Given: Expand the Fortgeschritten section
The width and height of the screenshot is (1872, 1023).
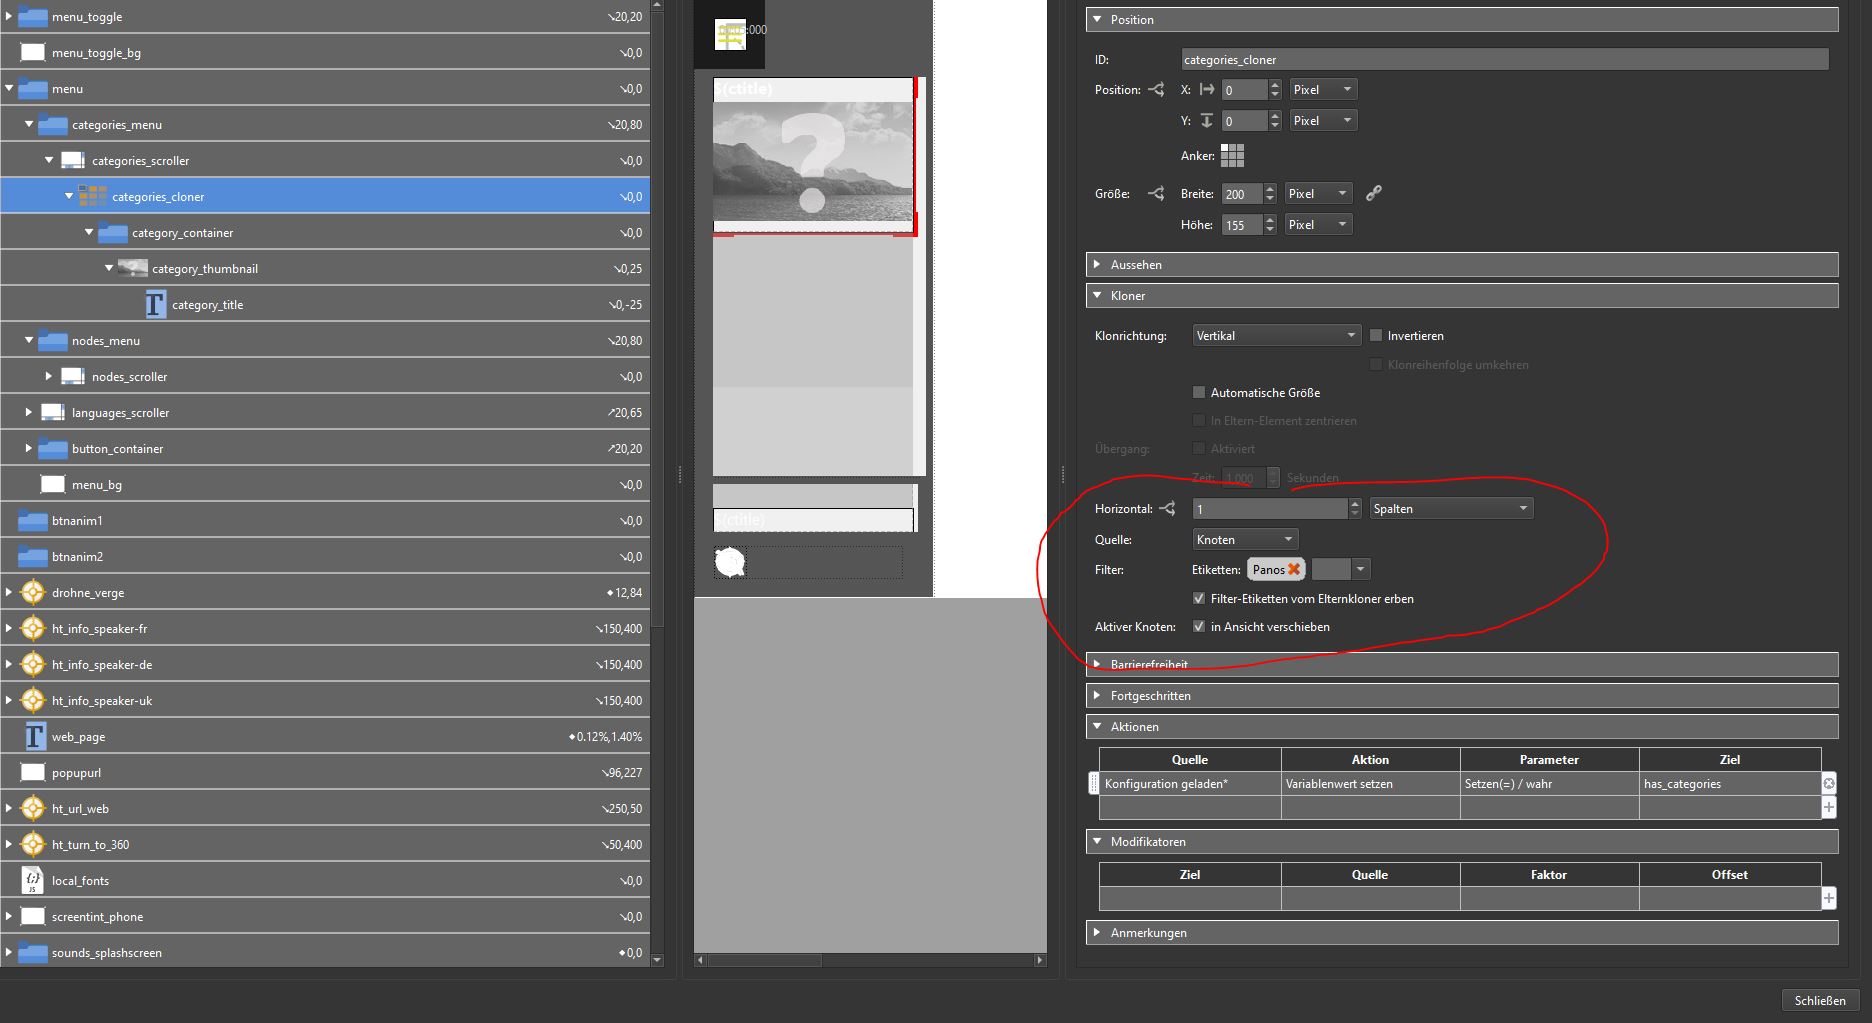Looking at the screenshot, I should [1097, 695].
